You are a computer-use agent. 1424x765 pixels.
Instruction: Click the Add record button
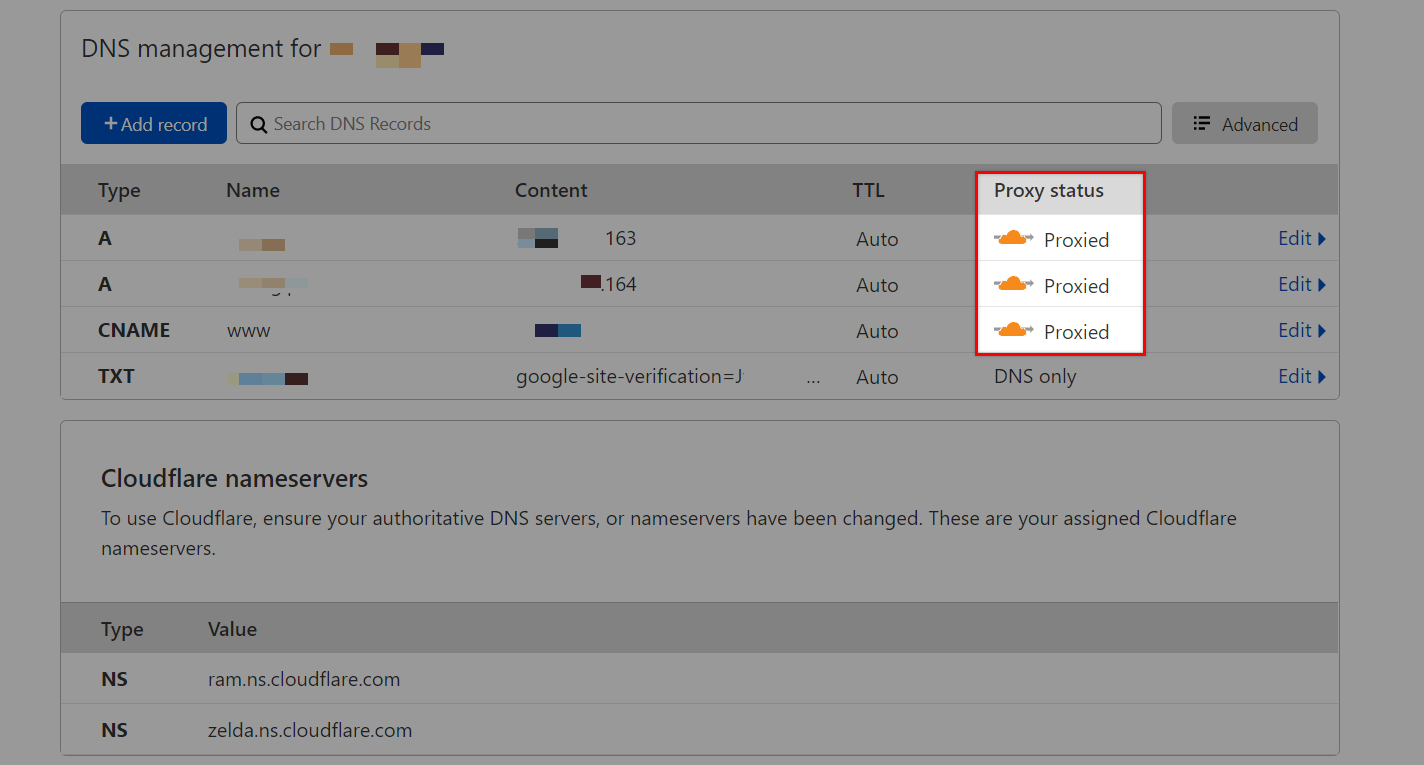pos(154,123)
